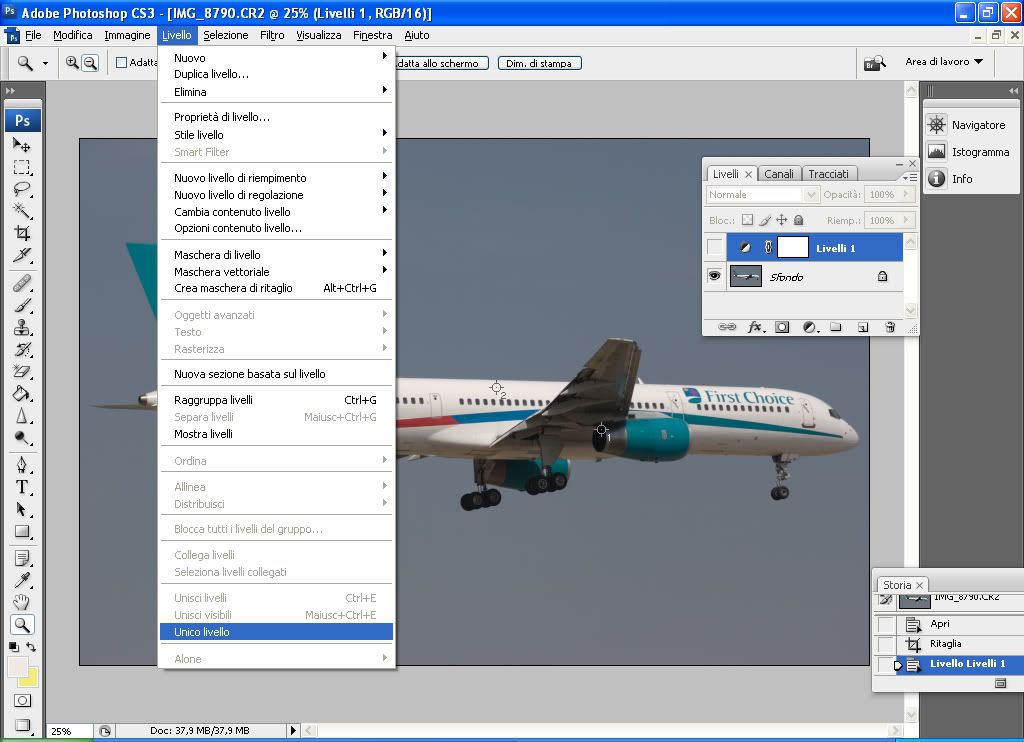This screenshot has width=1024, height=742.
Task: Toggle the lock transparent pixels option
Action: [747, 220]
